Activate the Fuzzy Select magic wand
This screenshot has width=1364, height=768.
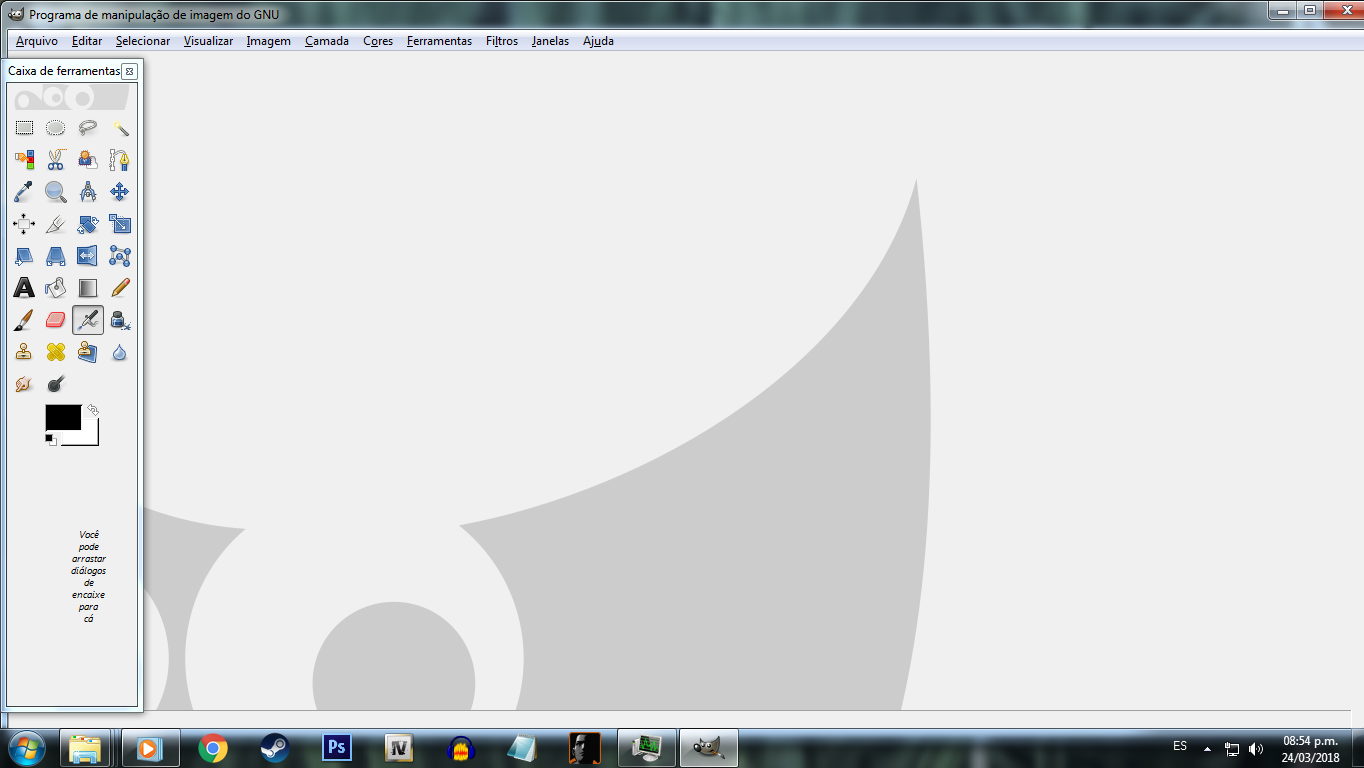coord(120,128)
